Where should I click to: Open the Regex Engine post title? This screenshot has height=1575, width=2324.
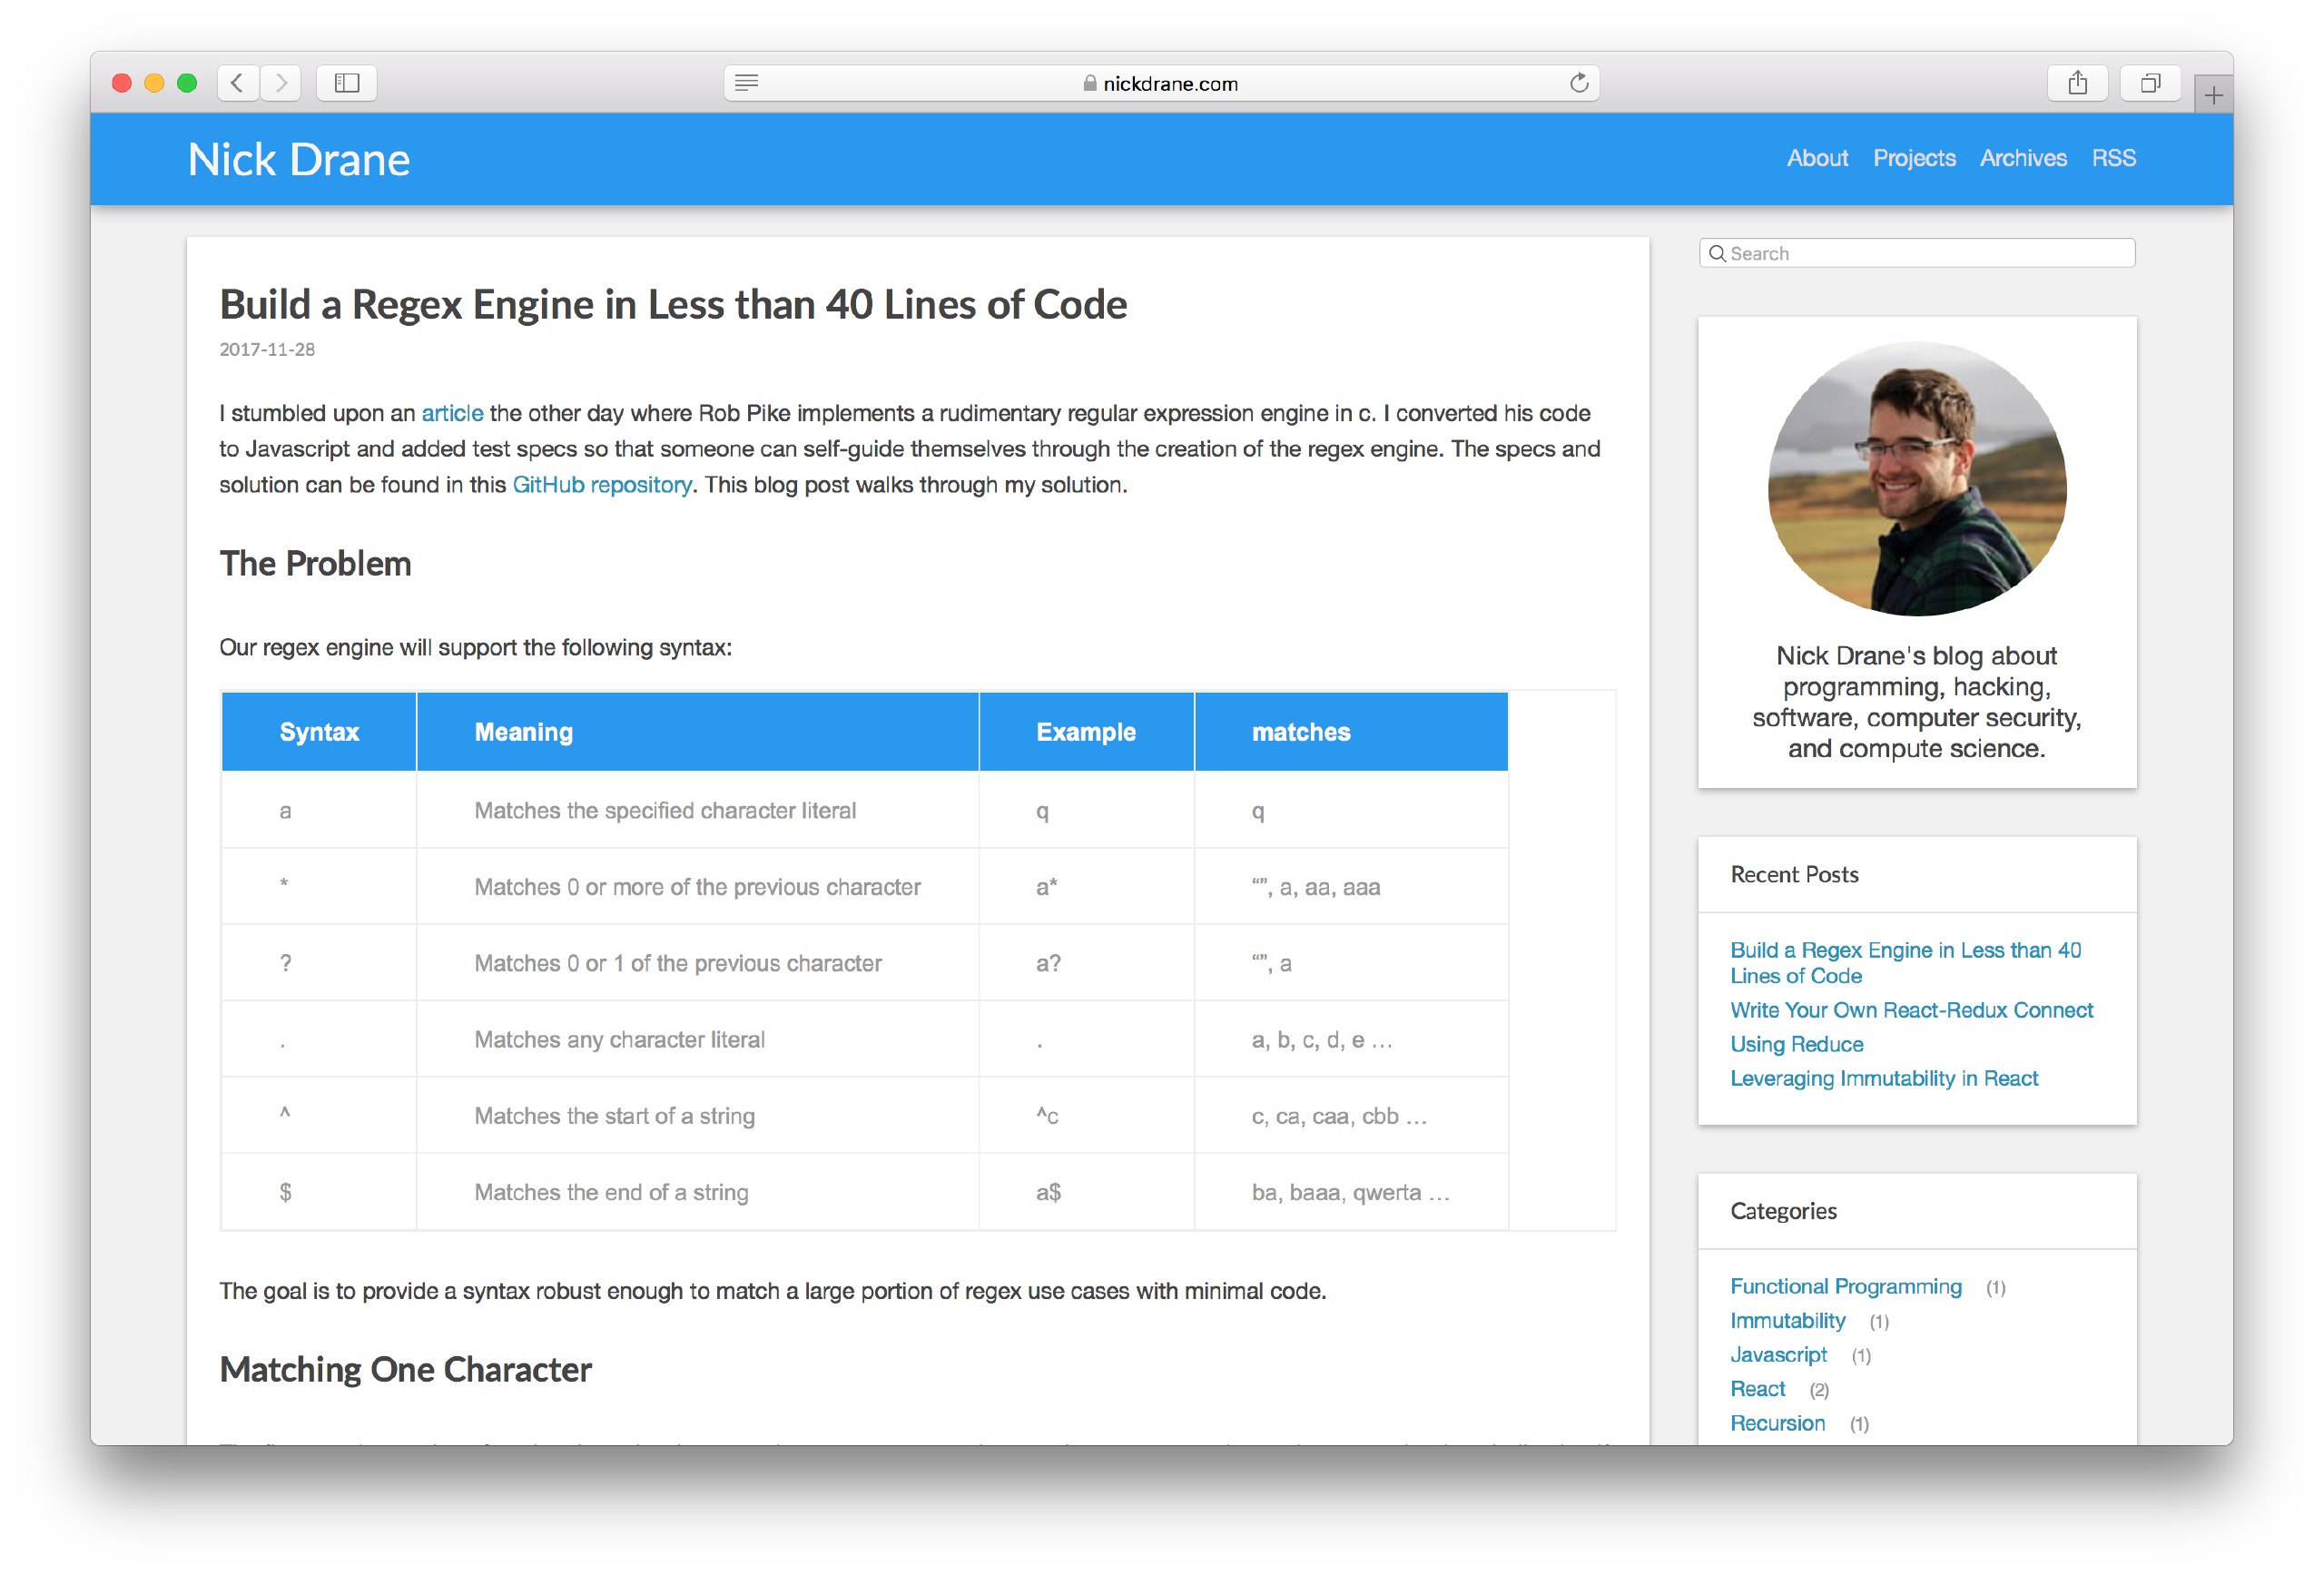673,305
